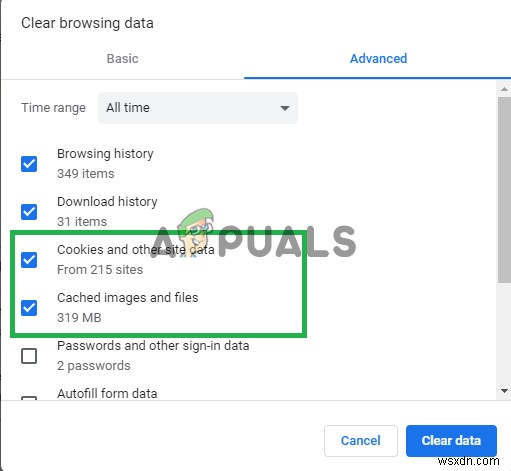Click the scrollbar up arrow
Viewport: 511px width, 471px height.
point(504,89)
